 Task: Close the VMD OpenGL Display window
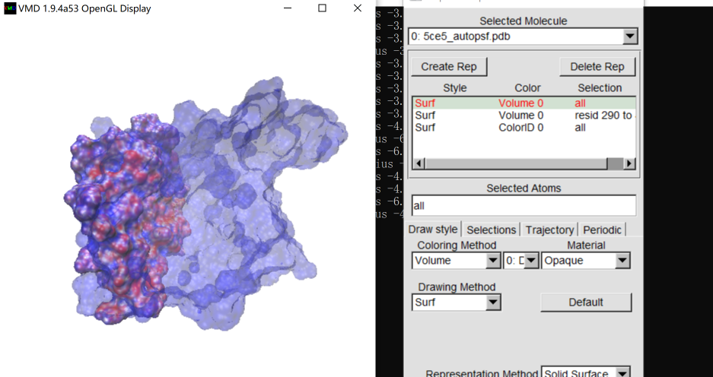[x=357, y=8]
